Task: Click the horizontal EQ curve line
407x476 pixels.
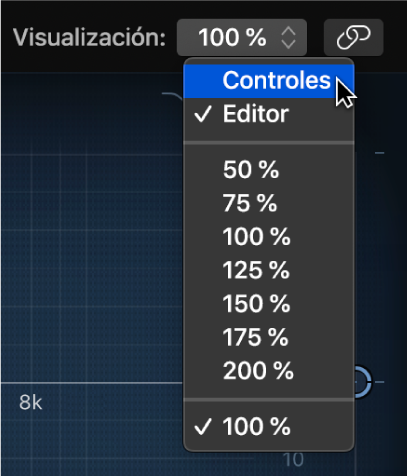Action: (x=92, y=383)
